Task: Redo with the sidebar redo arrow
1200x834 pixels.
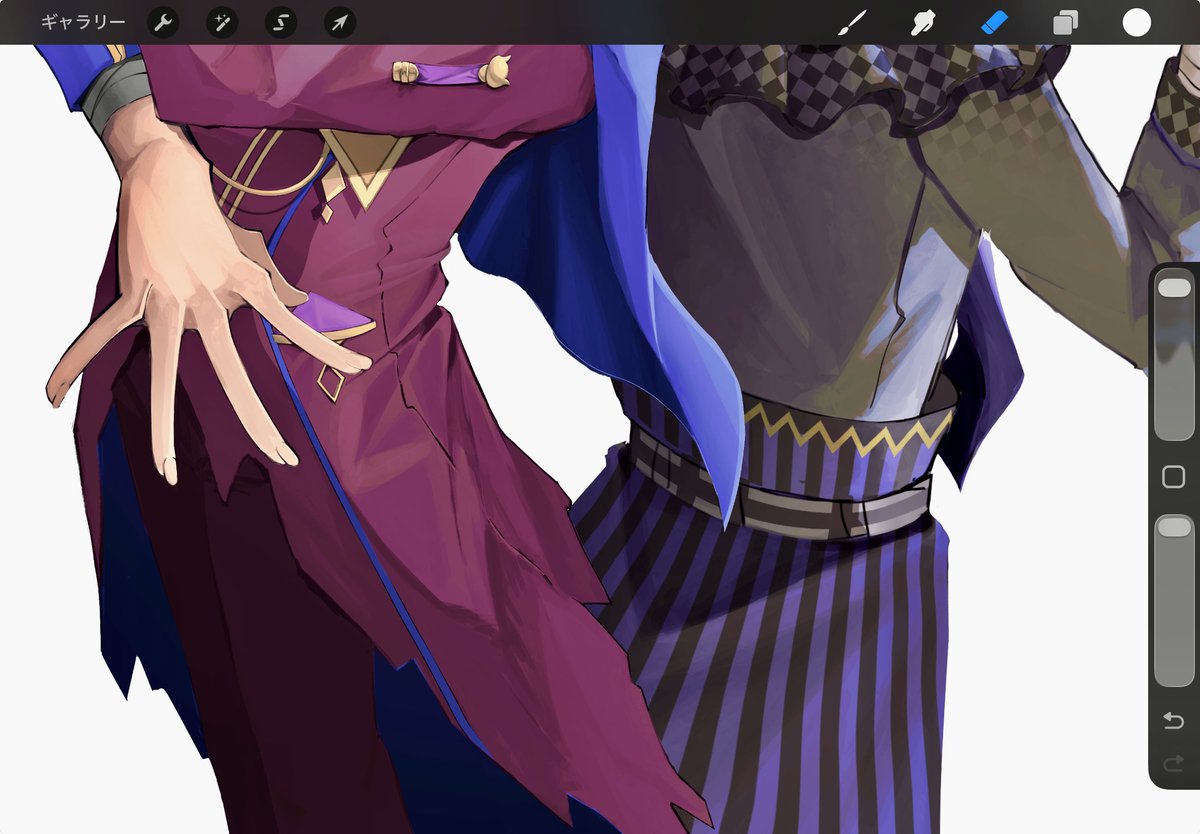Action: pyautogui.click(x=1174, y=765)
